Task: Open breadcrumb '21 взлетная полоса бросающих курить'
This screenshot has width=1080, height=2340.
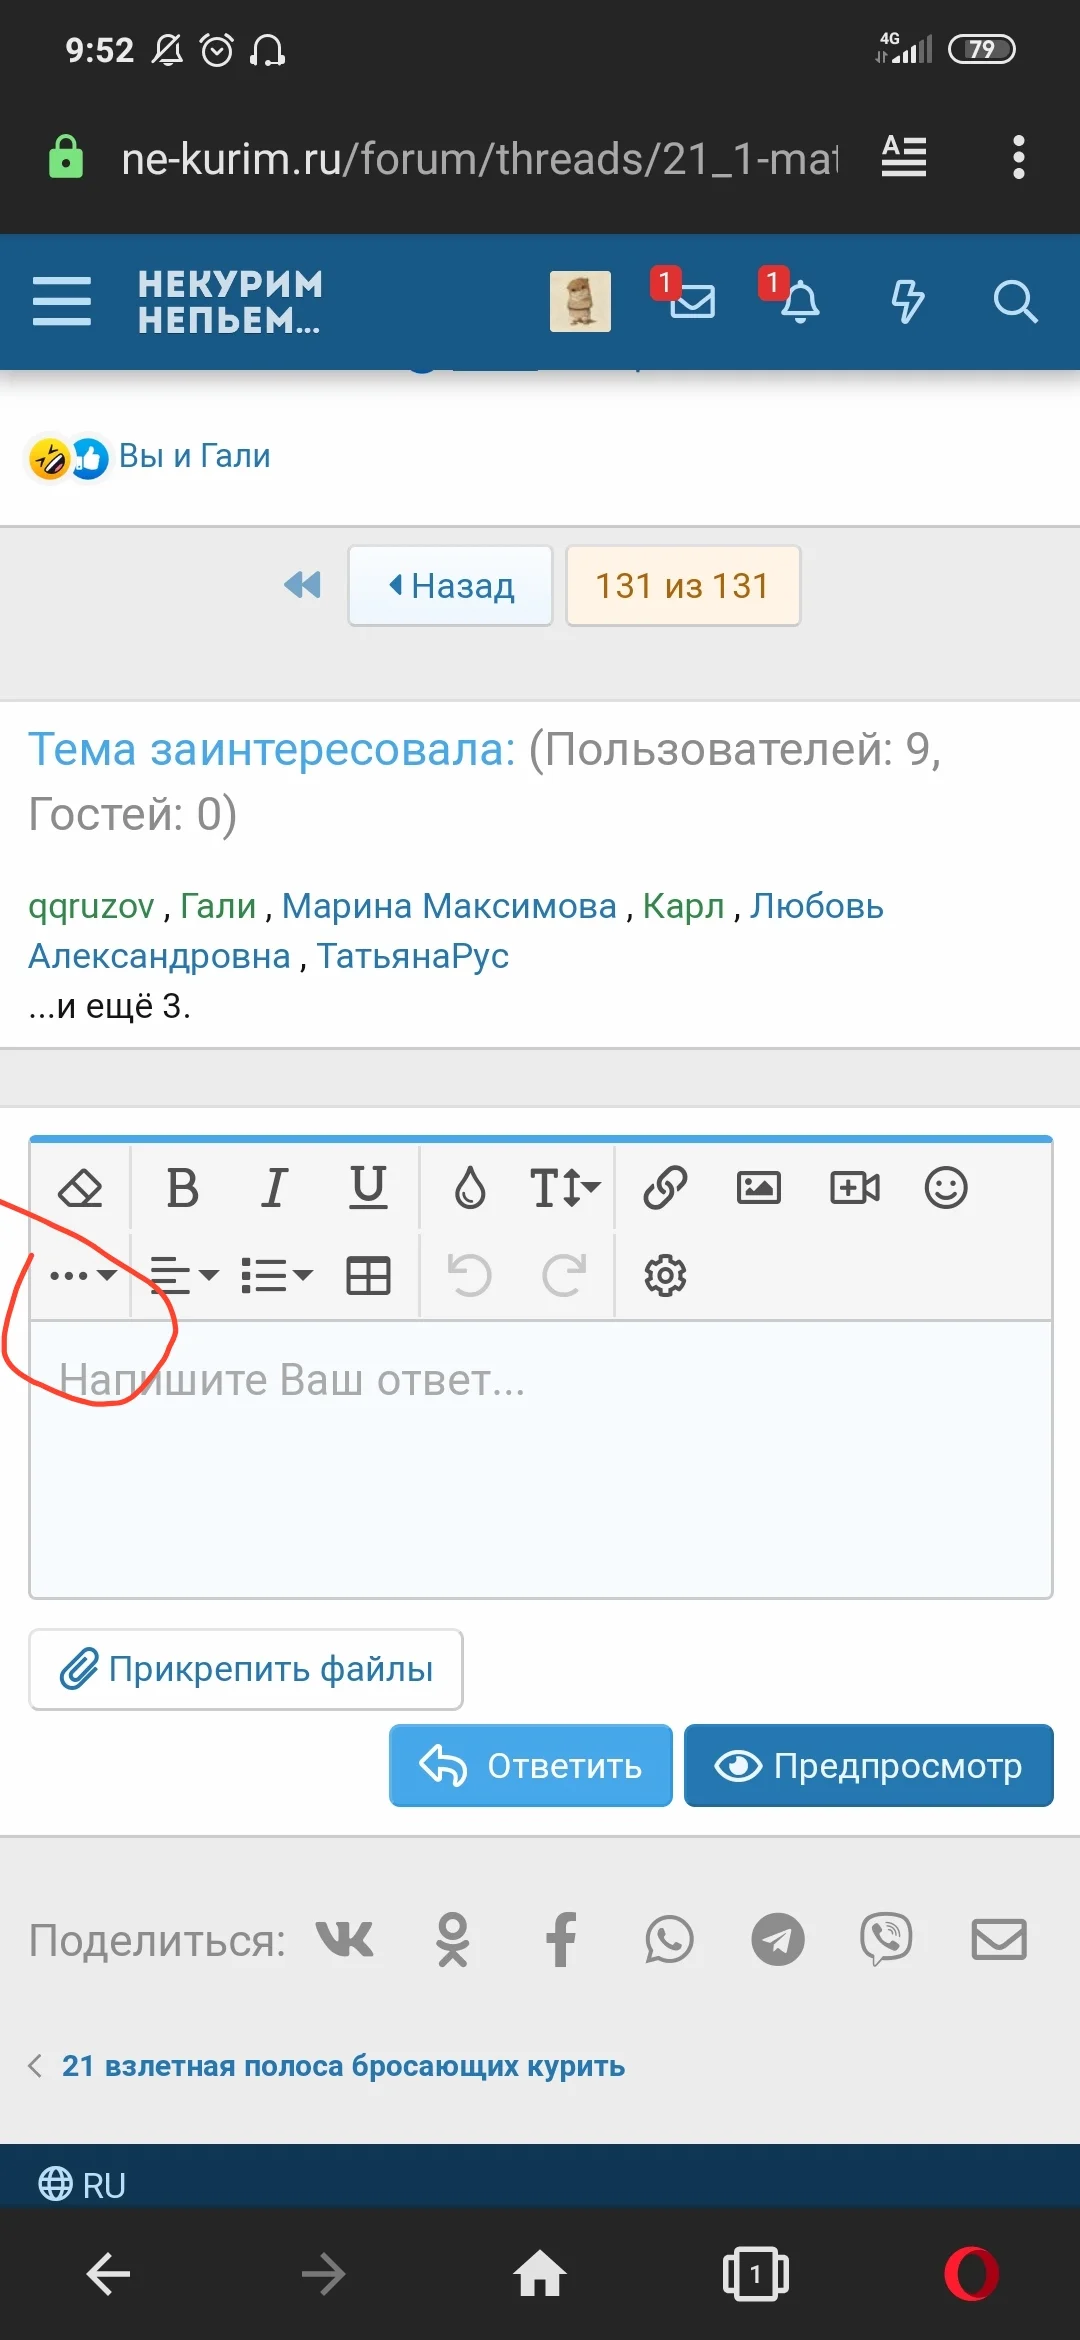Action: 343,2066
